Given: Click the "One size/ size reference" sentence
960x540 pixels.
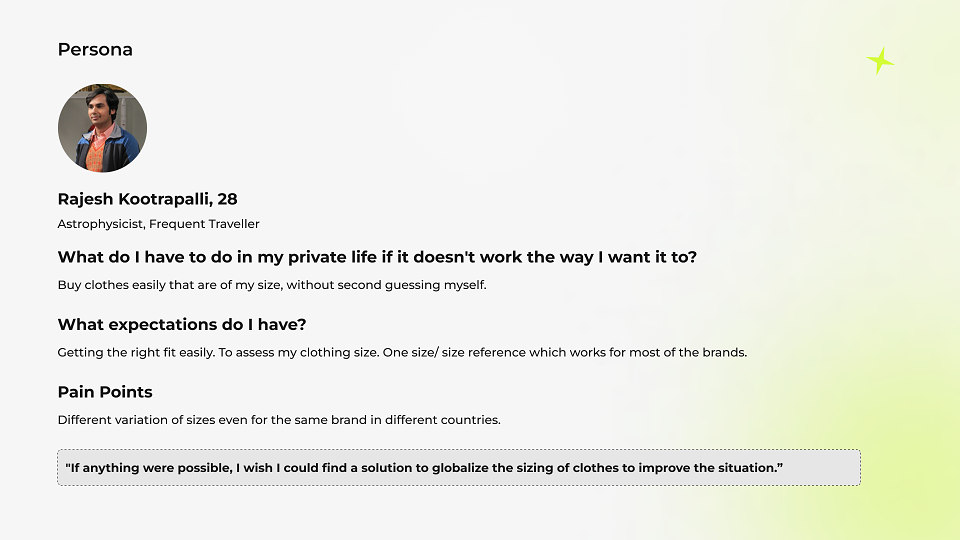Looking at the screenshot, I should click(x=564, y=353).
